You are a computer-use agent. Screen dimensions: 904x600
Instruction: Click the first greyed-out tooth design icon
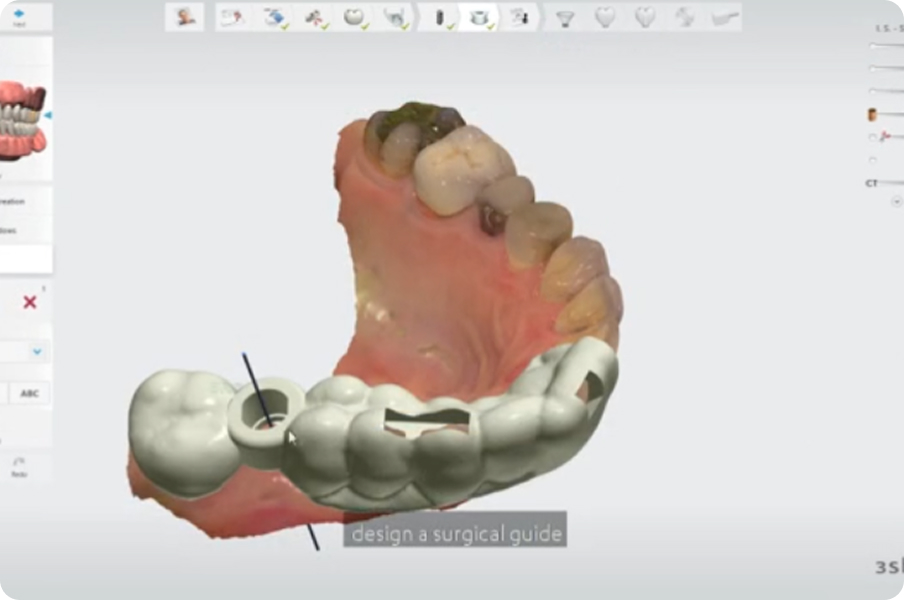[x=605, y=18]
